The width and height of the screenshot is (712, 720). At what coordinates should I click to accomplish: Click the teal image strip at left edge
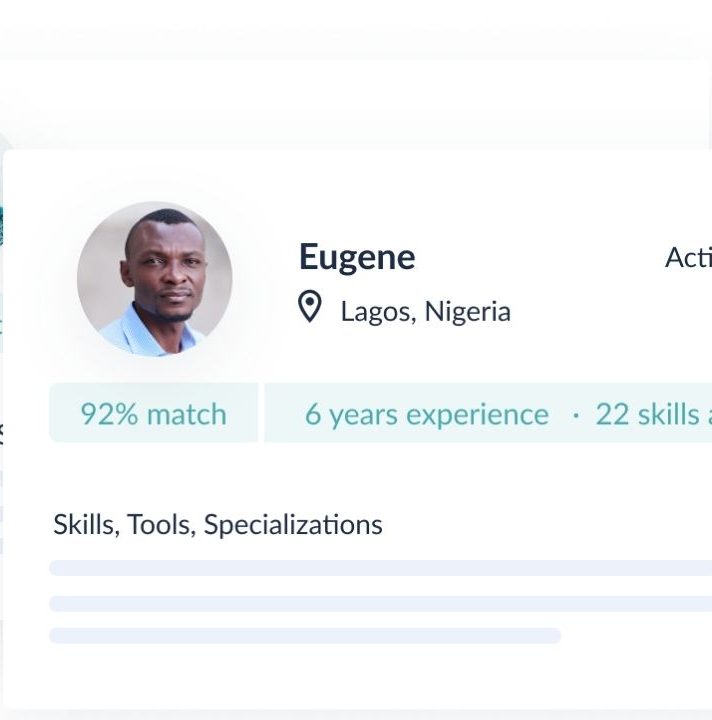click(x=1, y=226)
